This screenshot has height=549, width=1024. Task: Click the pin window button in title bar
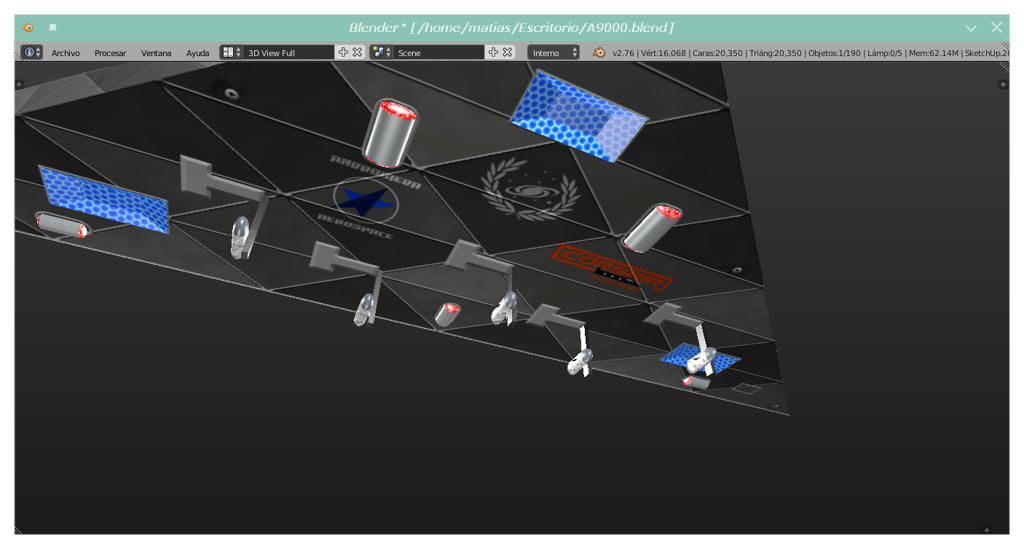click(x=53, y=27)
